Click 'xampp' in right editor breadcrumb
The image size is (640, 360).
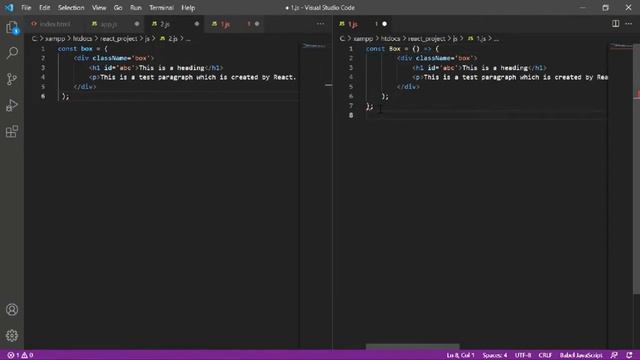click(363, 39)
